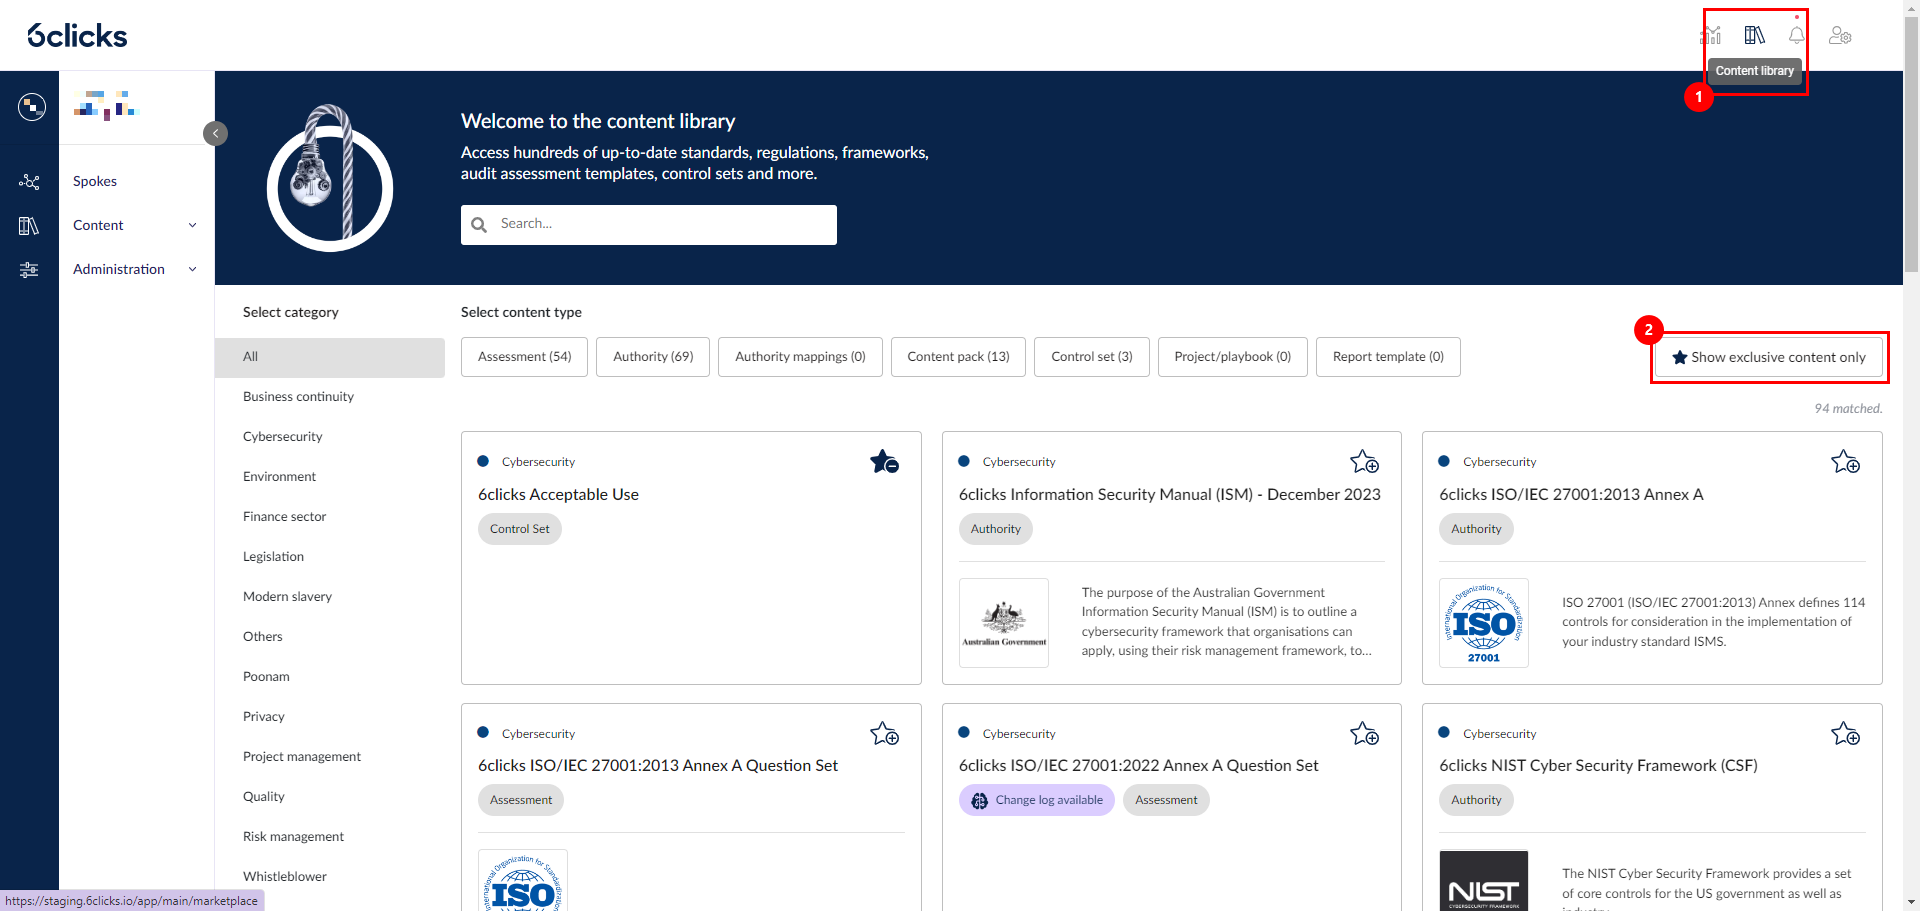Filter by Control set (3)
Screen dimensions: 1920x911
(1092, 357)
